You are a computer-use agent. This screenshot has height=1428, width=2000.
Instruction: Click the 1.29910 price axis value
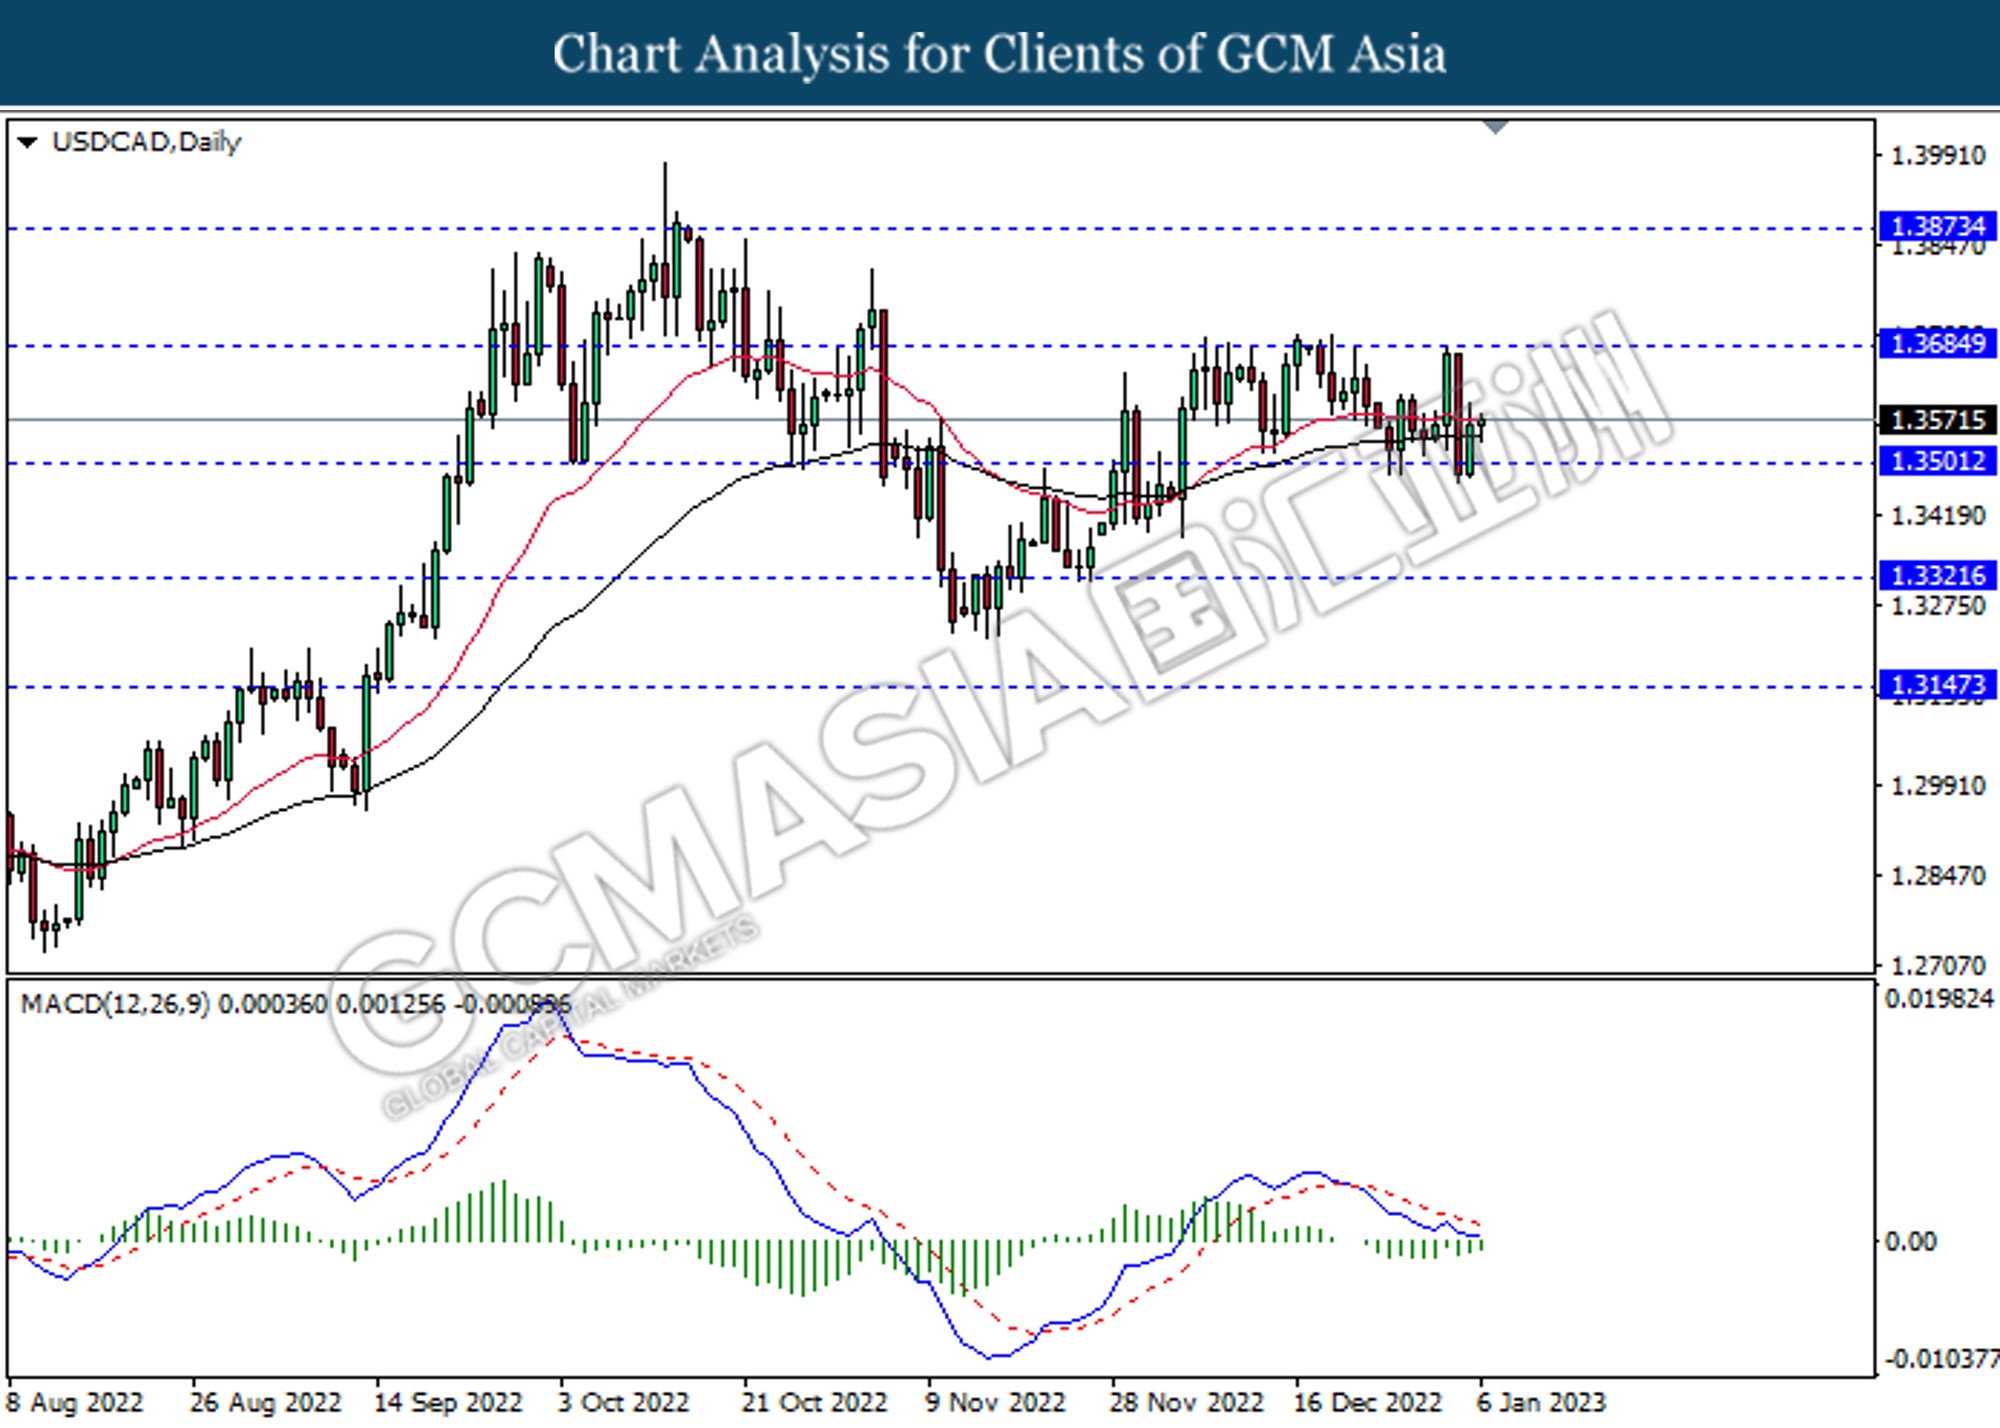coord(1938,786)
